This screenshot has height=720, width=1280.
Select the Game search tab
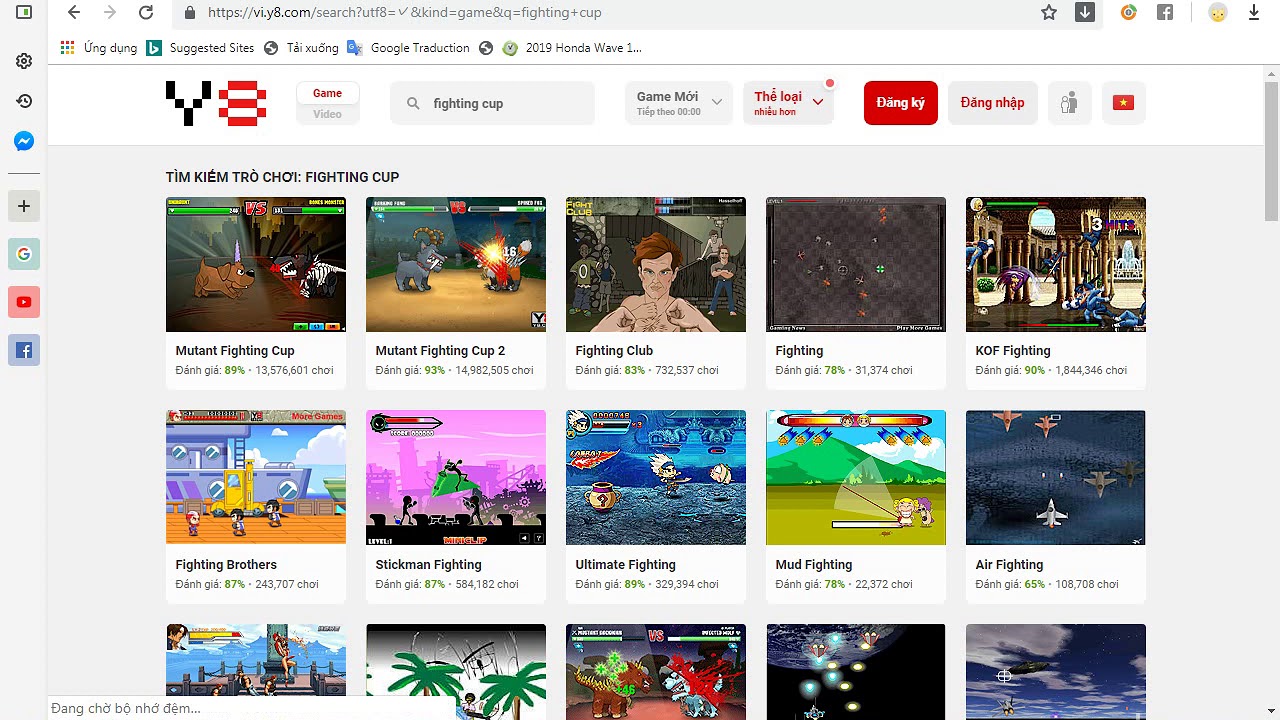click(328, 93)
